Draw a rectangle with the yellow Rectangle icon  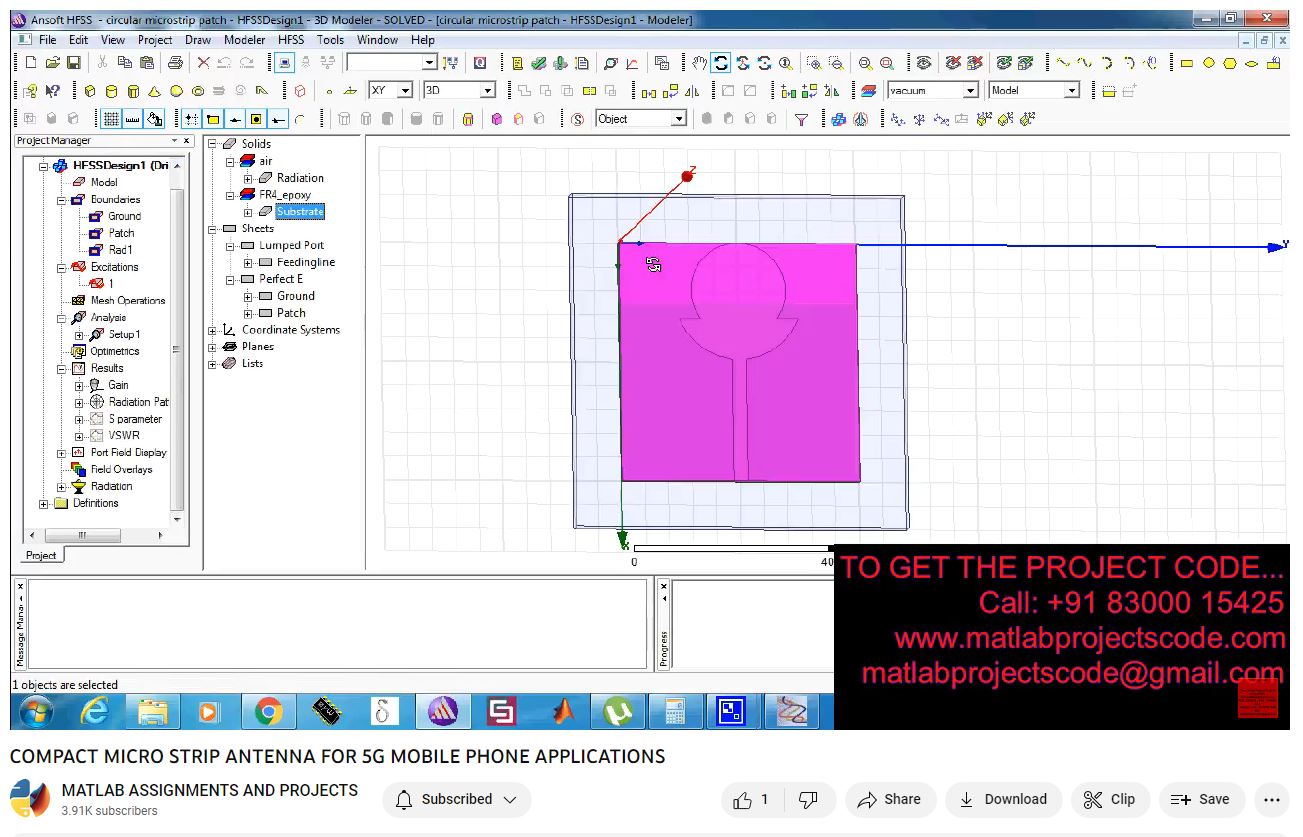[x=1187, y=63]
